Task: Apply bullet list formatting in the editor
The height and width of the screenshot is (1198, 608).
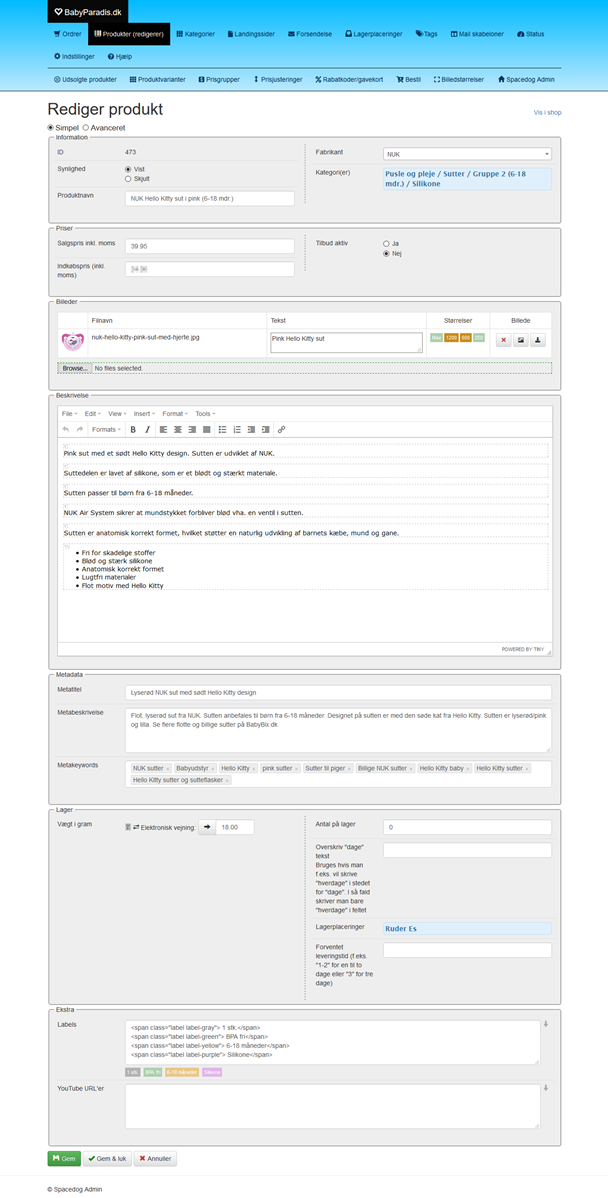Action: click(x=222, y=429)
